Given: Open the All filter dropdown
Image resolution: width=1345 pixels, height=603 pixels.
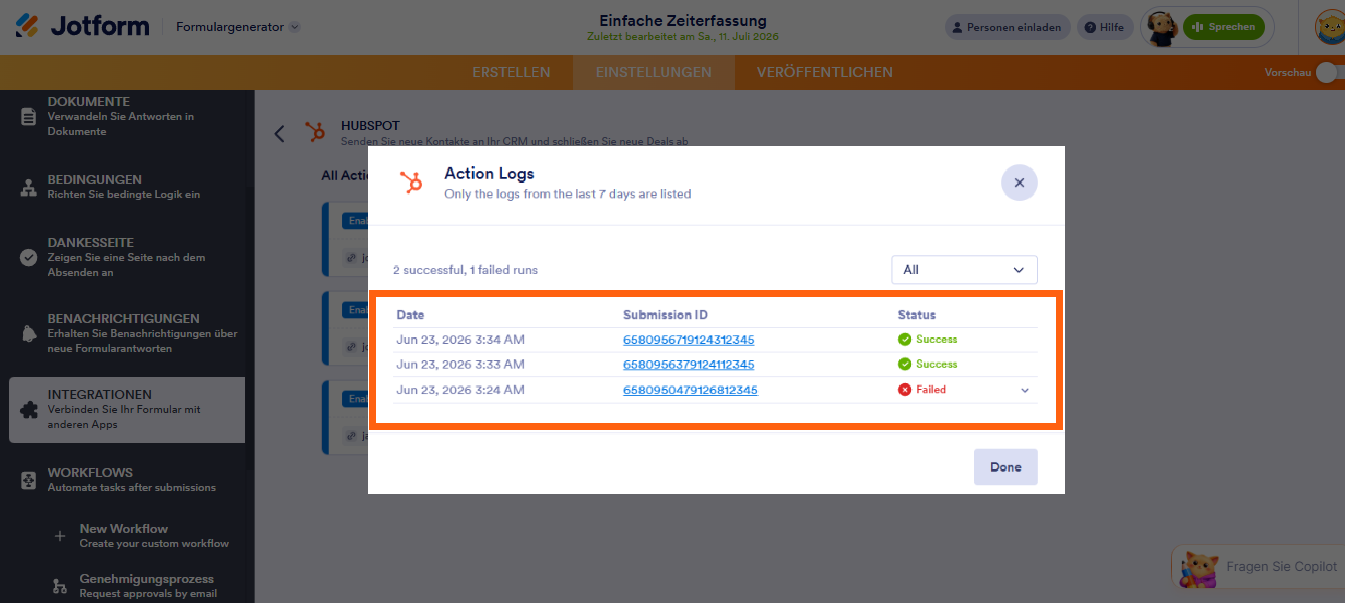Looking at the screenshot, I should pyautogui.click(x=964, y=270).
